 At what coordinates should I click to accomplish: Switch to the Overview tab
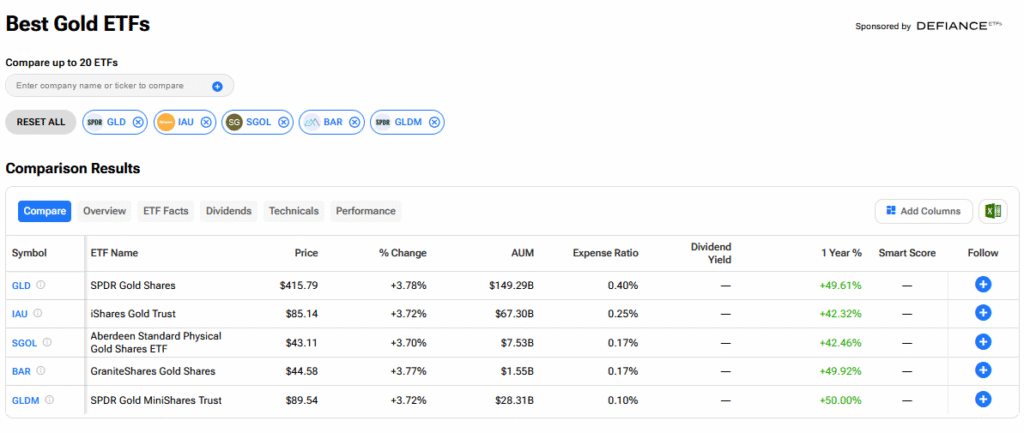104,211
